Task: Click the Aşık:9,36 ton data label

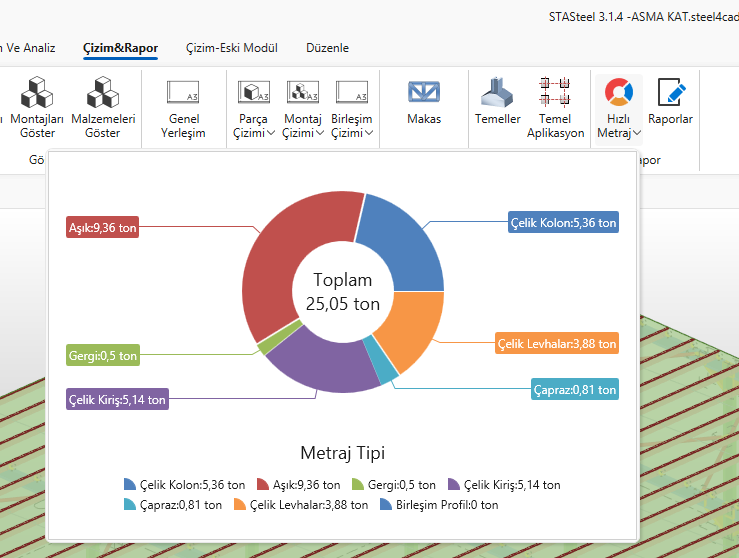Action: coord(102,227)
